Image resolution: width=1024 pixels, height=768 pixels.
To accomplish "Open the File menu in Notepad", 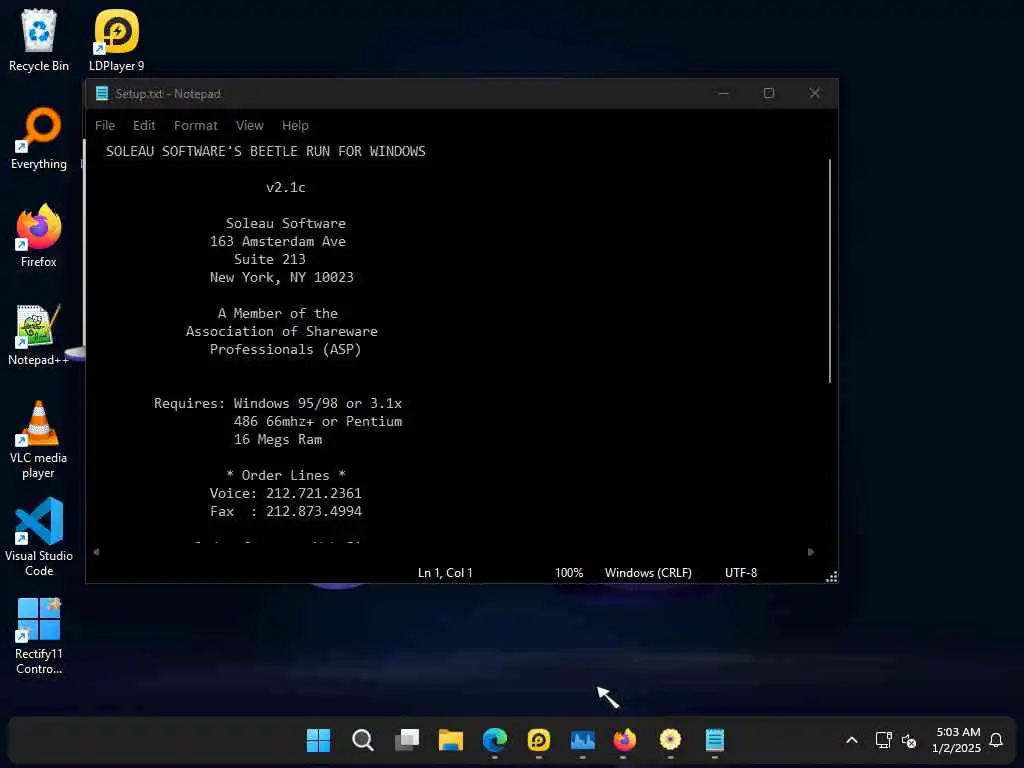I will pos(104,125).
